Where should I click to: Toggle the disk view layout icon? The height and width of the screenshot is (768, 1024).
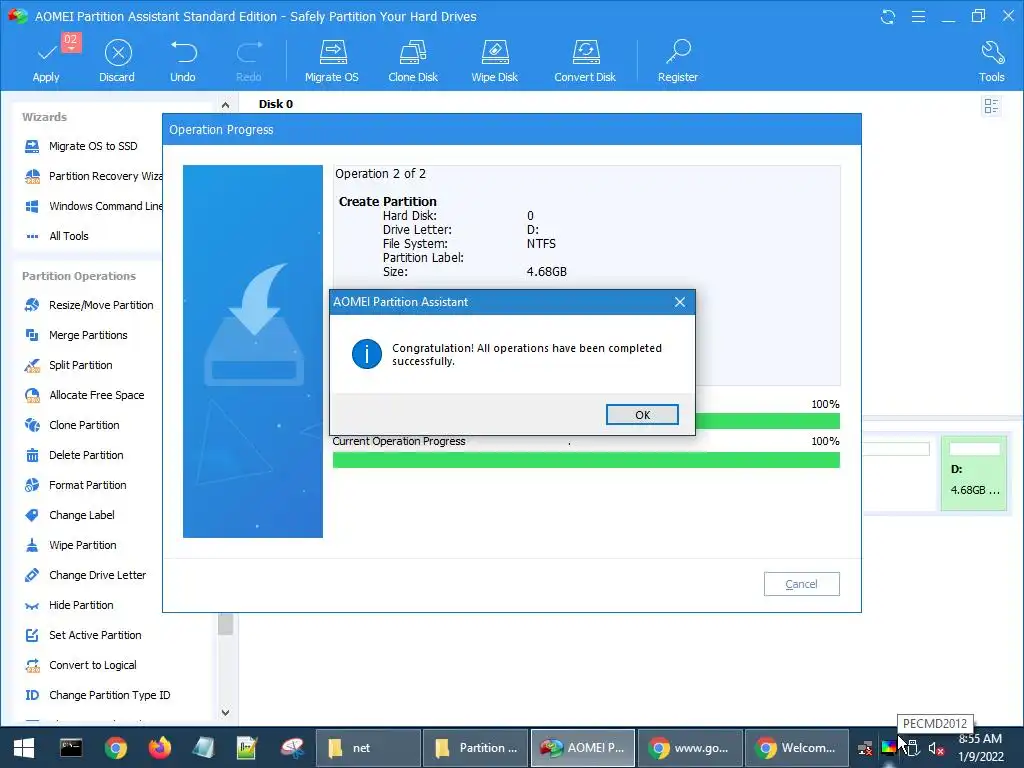coord(991,106)
